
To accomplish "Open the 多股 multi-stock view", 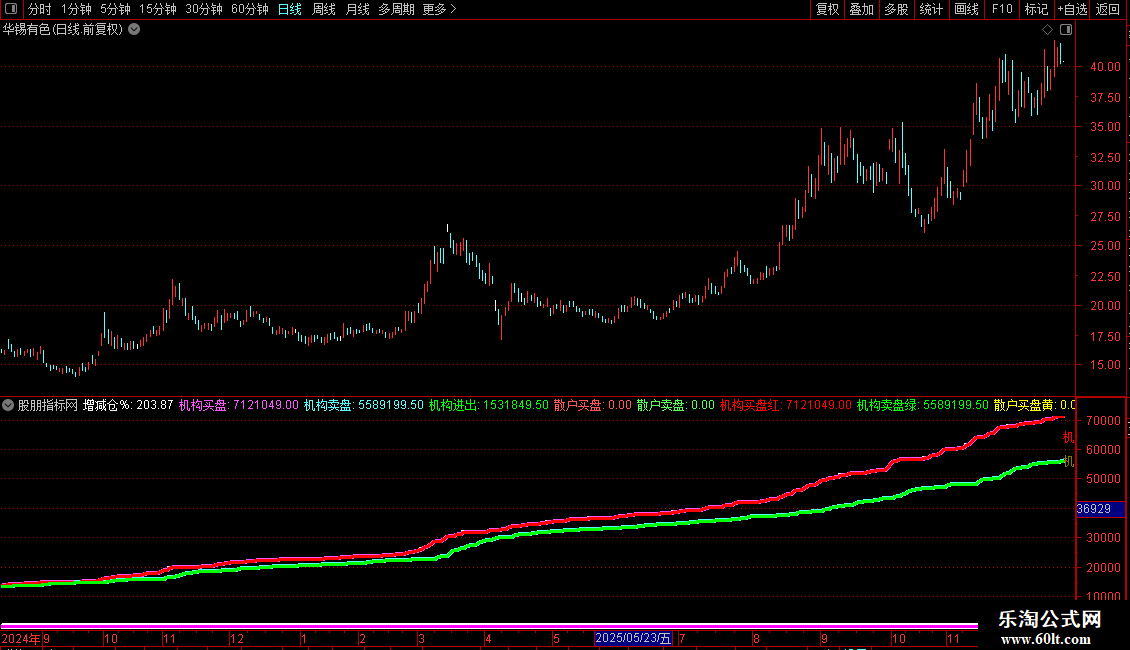I will coord(896,9).
